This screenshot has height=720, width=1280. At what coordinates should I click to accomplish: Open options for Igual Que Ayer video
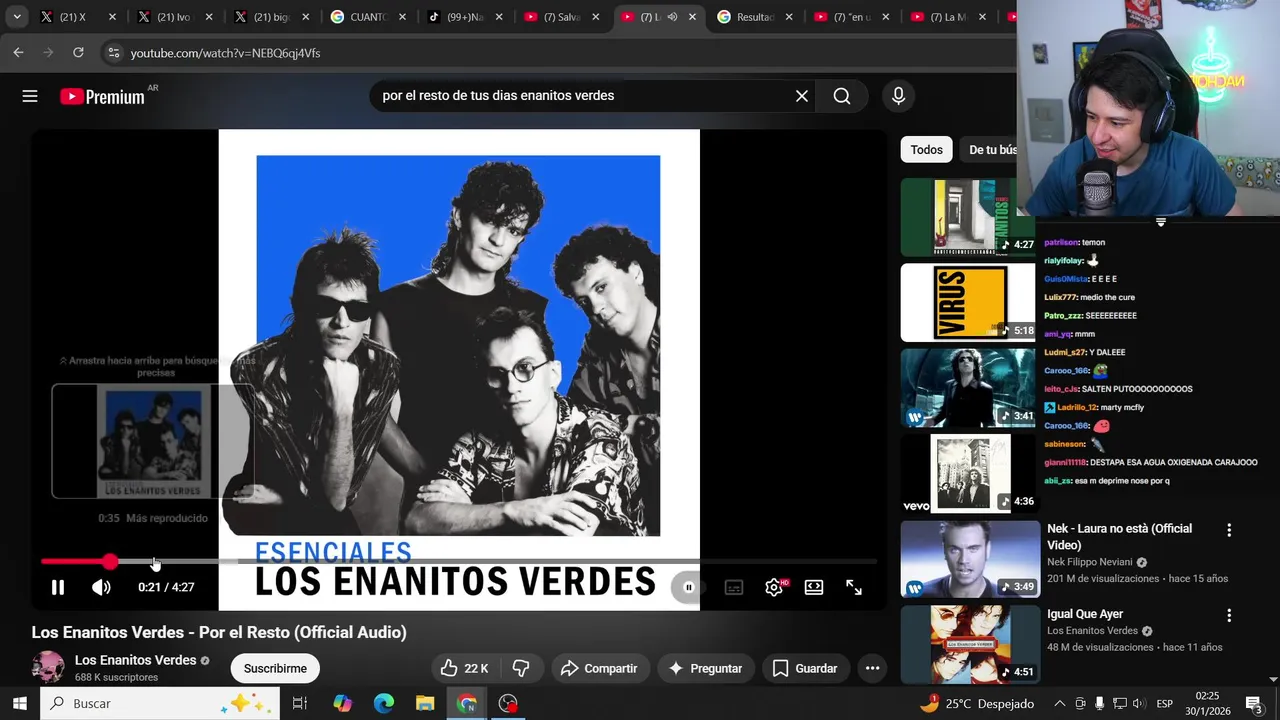pyautogui.click(x=1229, y=616)
